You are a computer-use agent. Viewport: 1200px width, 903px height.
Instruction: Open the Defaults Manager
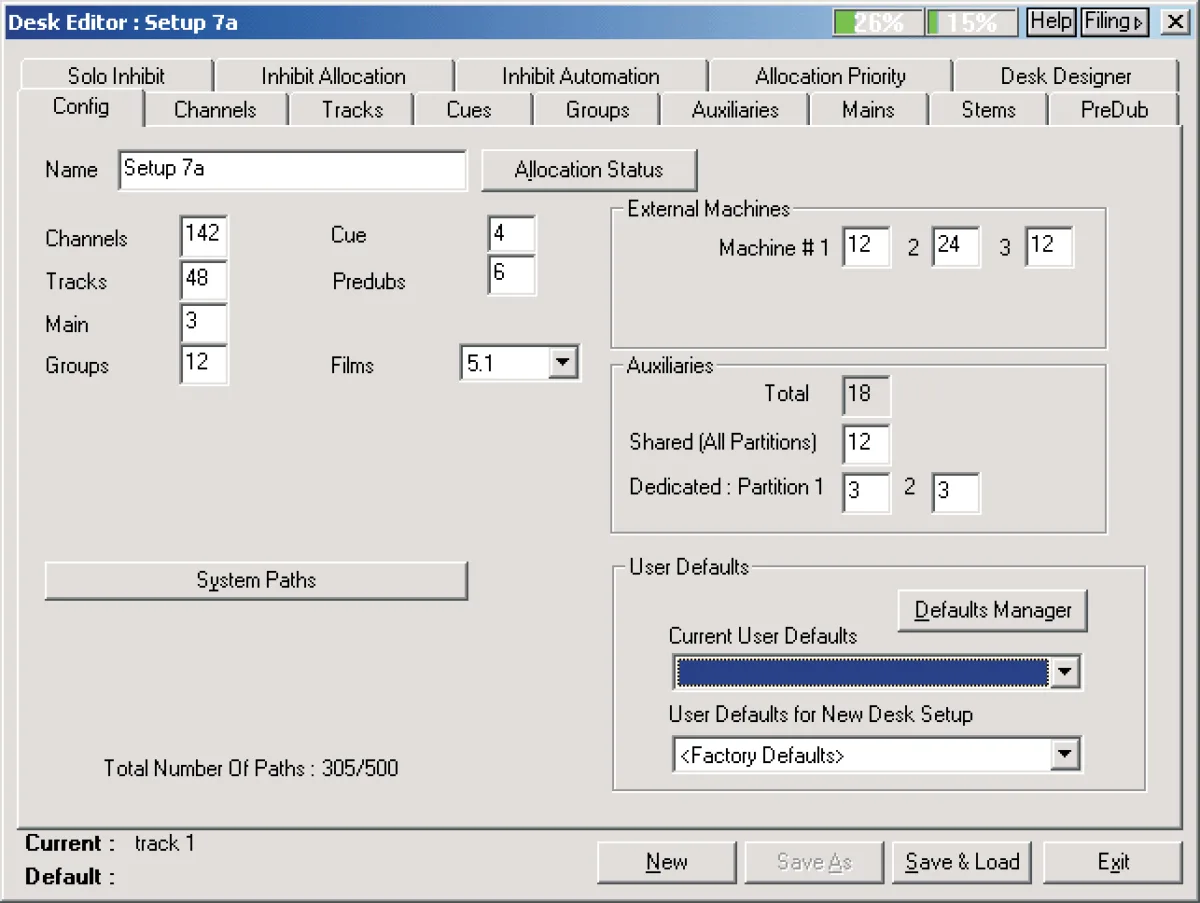[993, 610]
